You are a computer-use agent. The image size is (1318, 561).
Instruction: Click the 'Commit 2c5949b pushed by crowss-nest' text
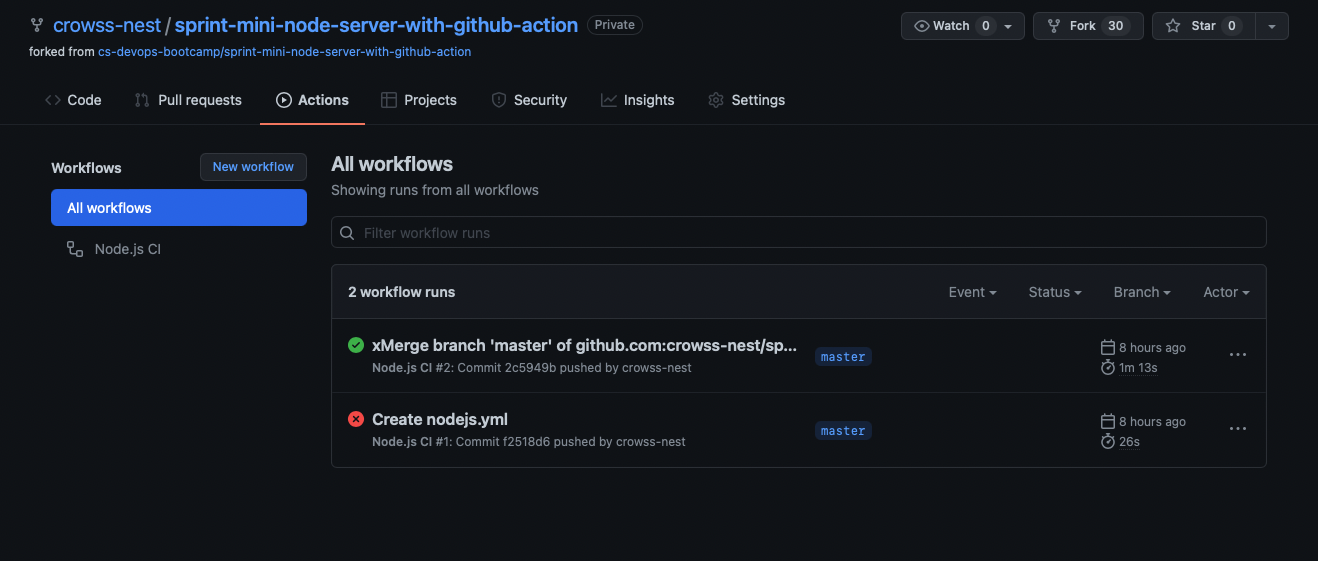[575, 368]
